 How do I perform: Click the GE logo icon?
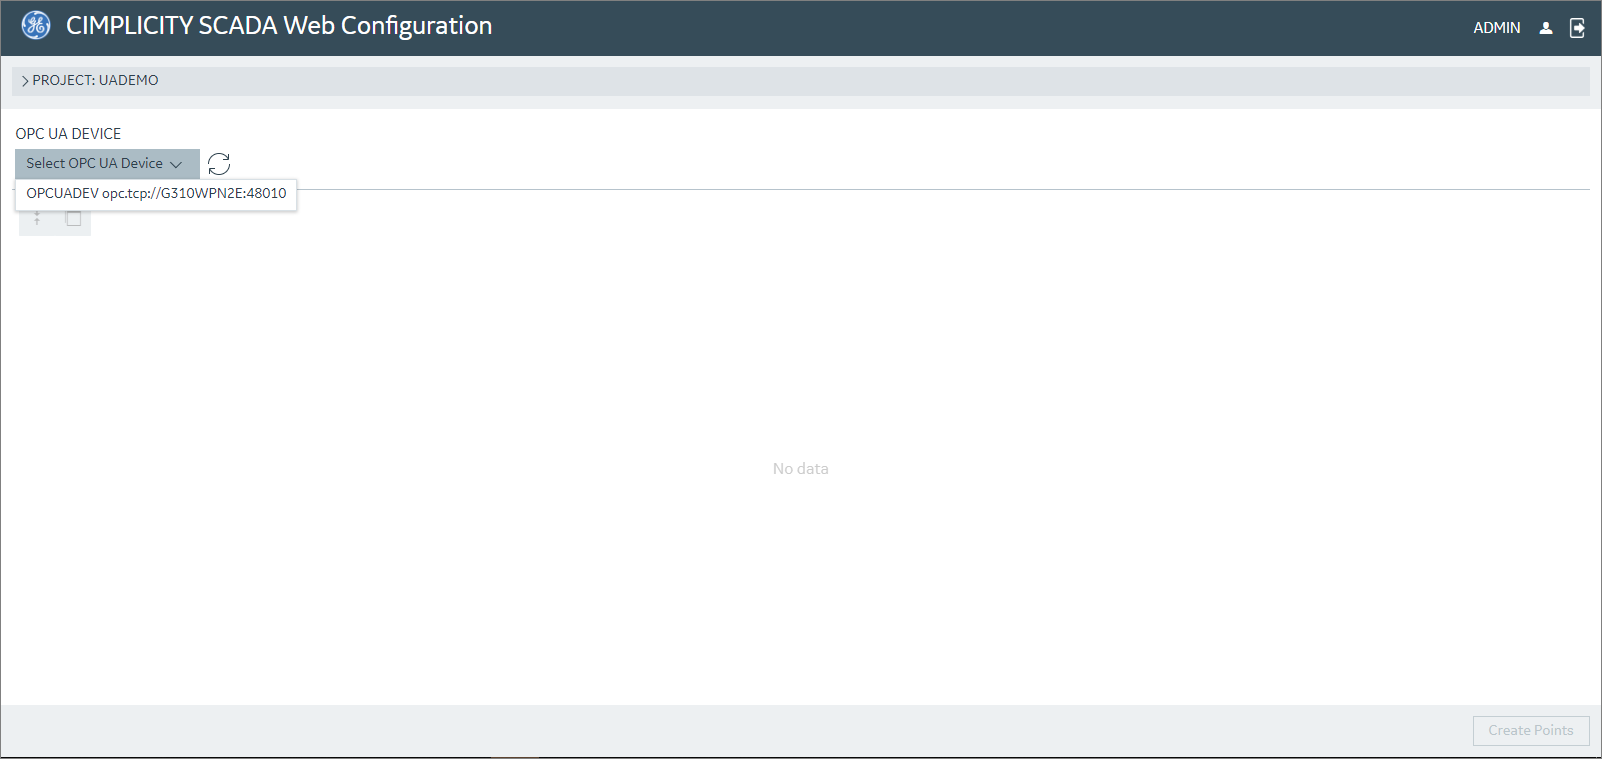coord(36,25)
